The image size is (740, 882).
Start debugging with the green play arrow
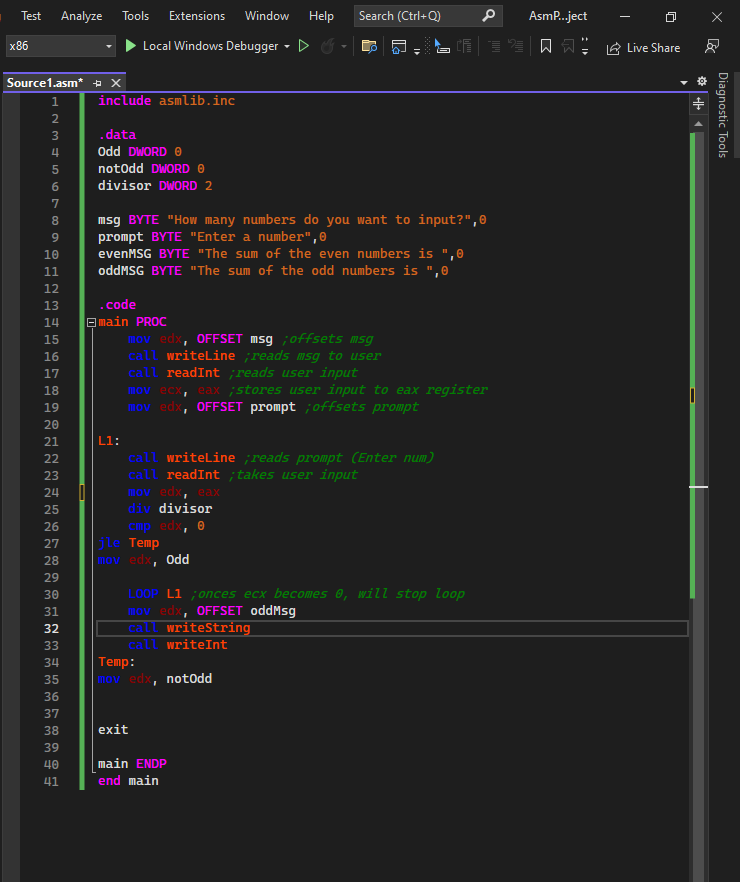coord(131,46)
